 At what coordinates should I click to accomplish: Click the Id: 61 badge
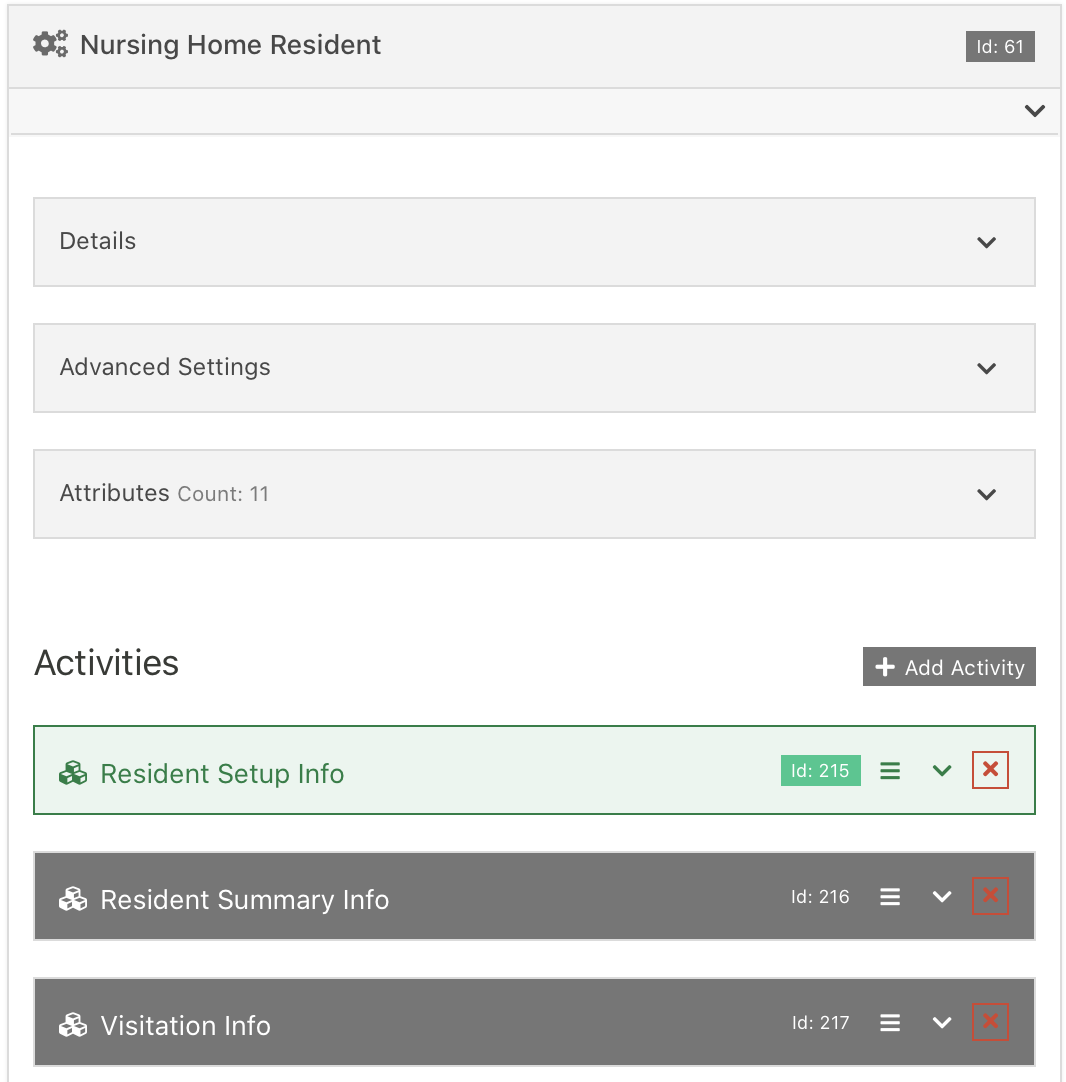(x=1000, y=46)
